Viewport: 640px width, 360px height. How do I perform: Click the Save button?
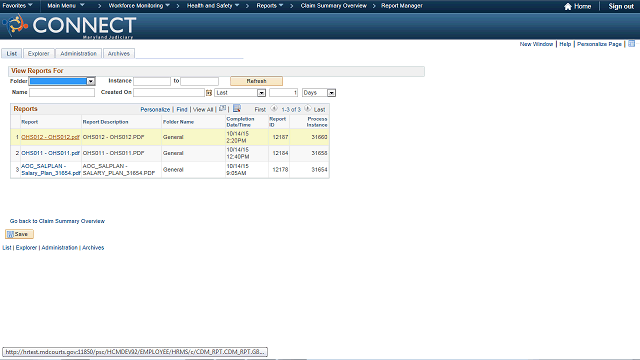19,234
